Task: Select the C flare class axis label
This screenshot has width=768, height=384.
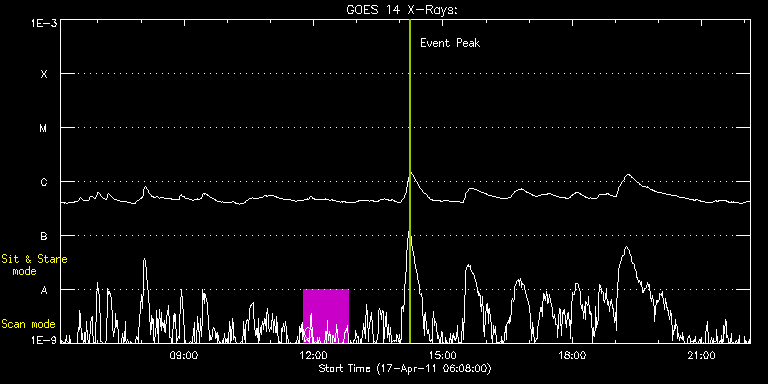Action: [44, 182]
